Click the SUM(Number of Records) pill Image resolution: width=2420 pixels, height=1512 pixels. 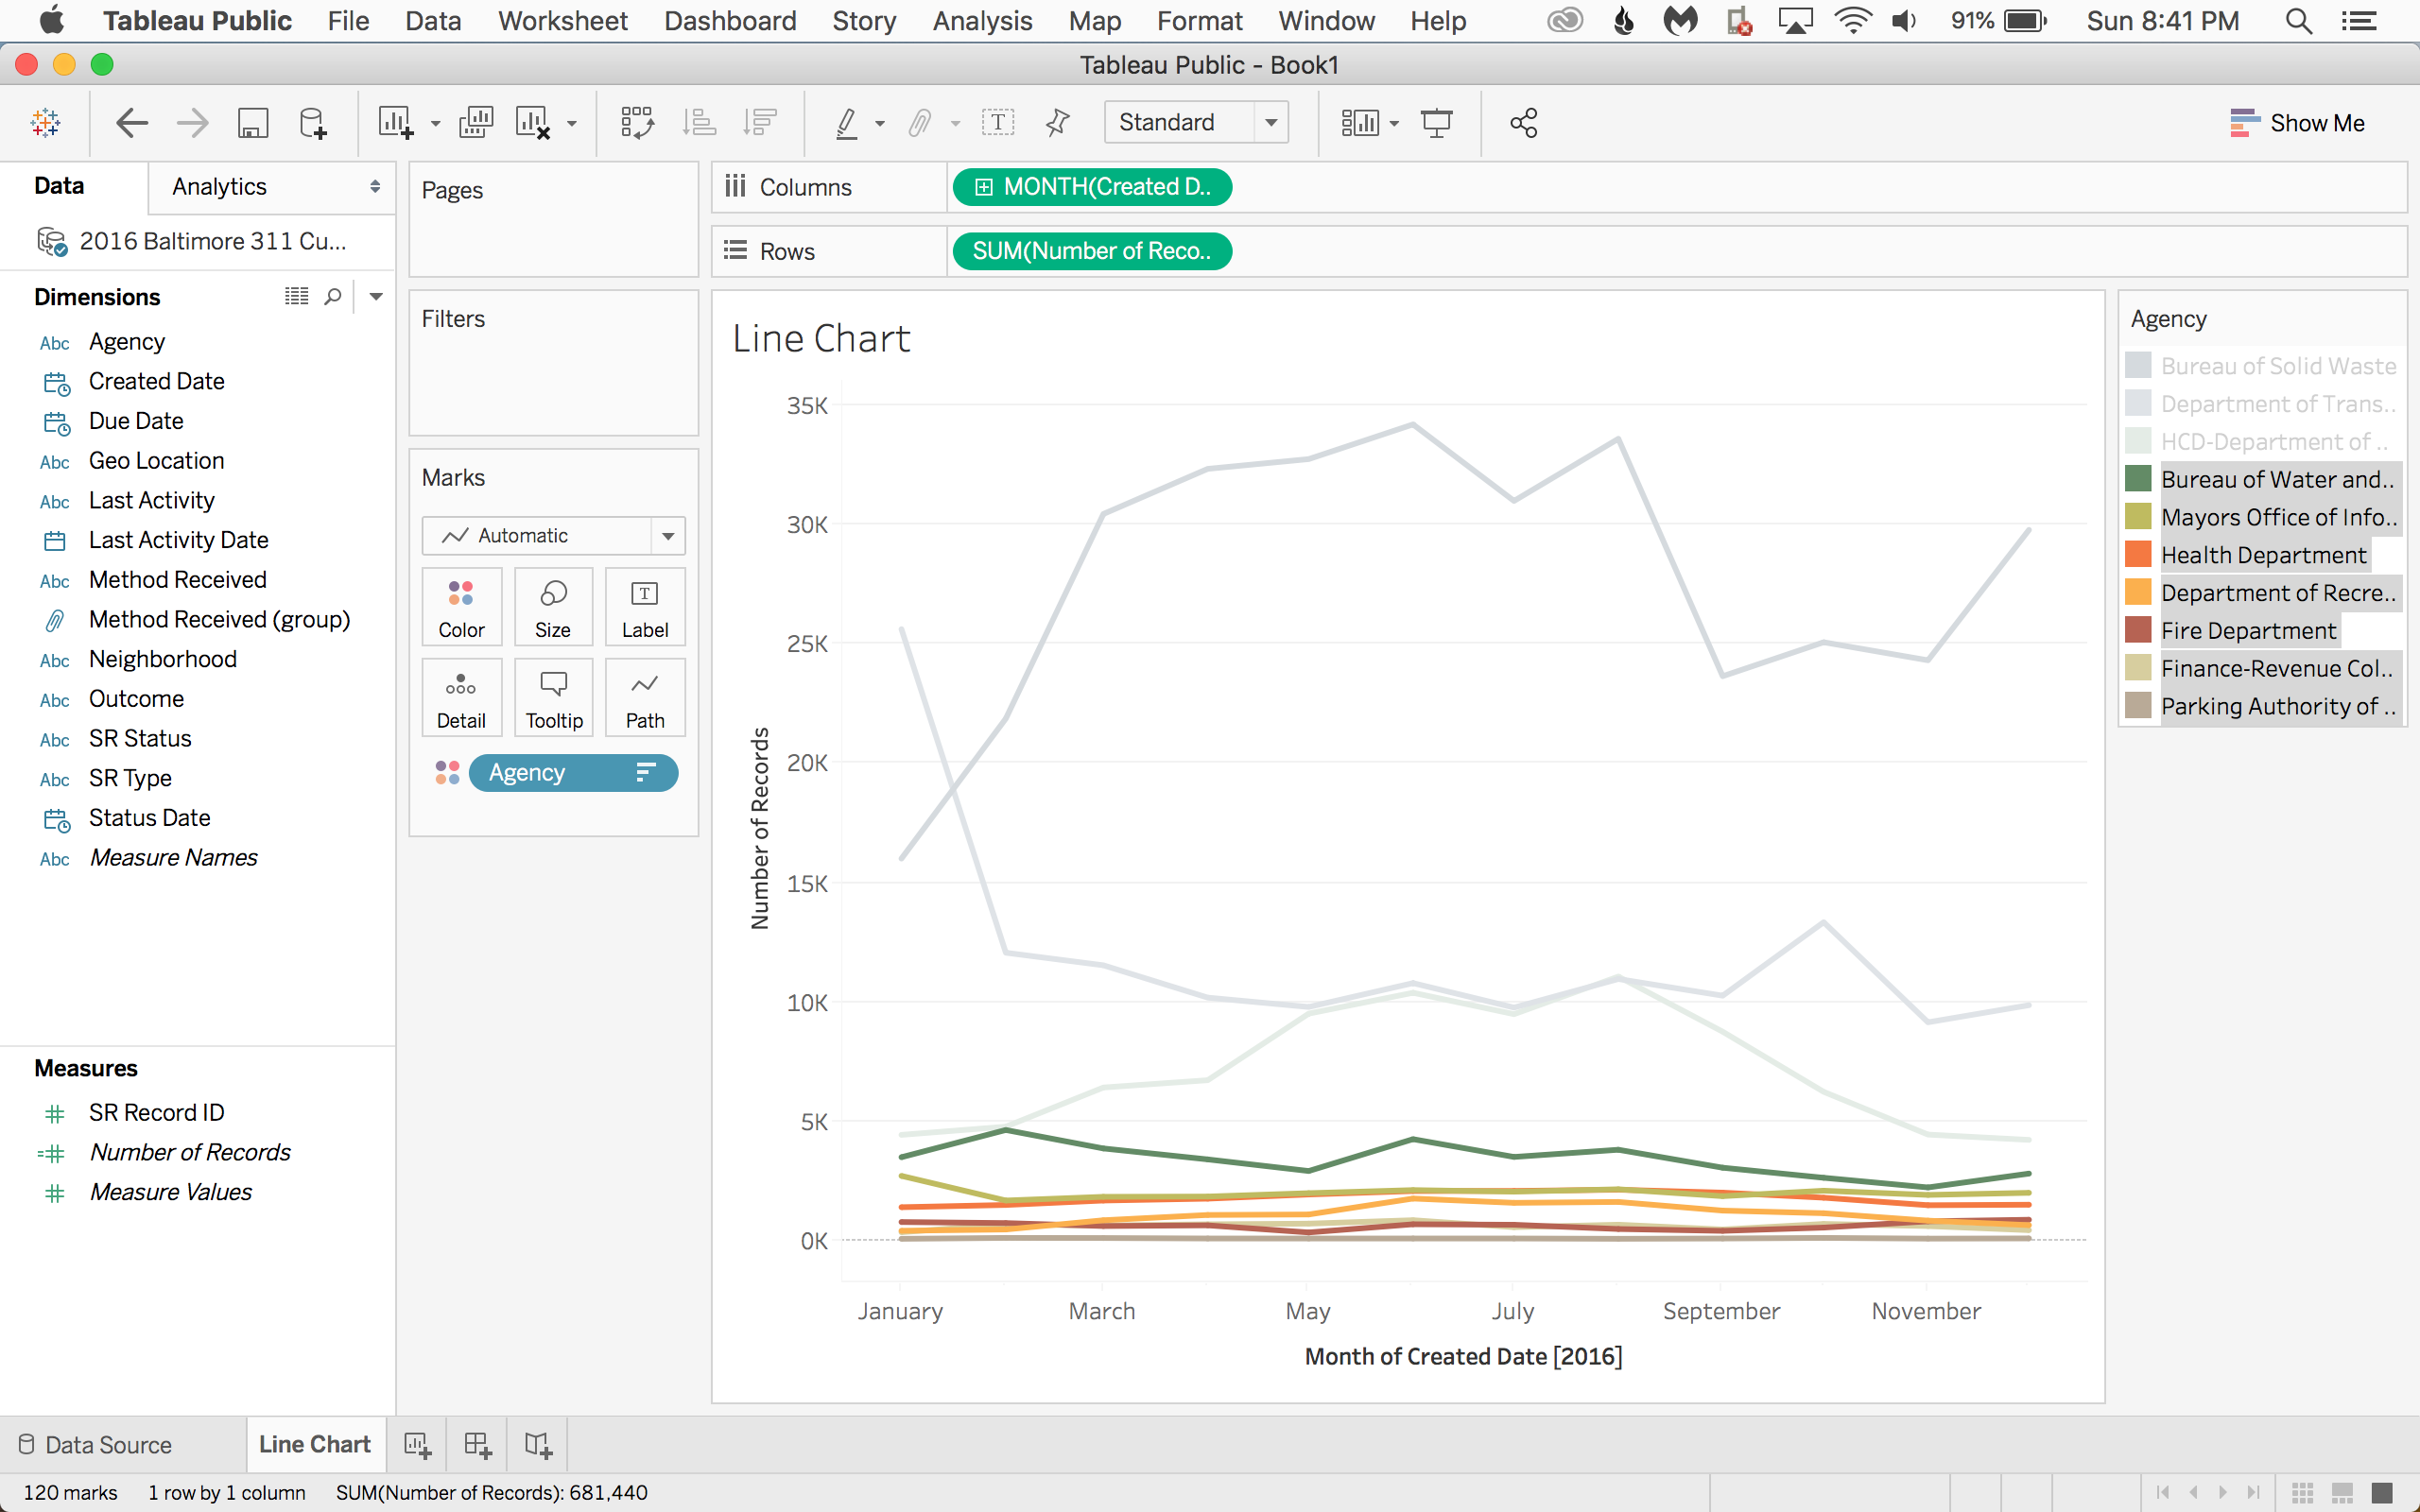point(1092,251)
